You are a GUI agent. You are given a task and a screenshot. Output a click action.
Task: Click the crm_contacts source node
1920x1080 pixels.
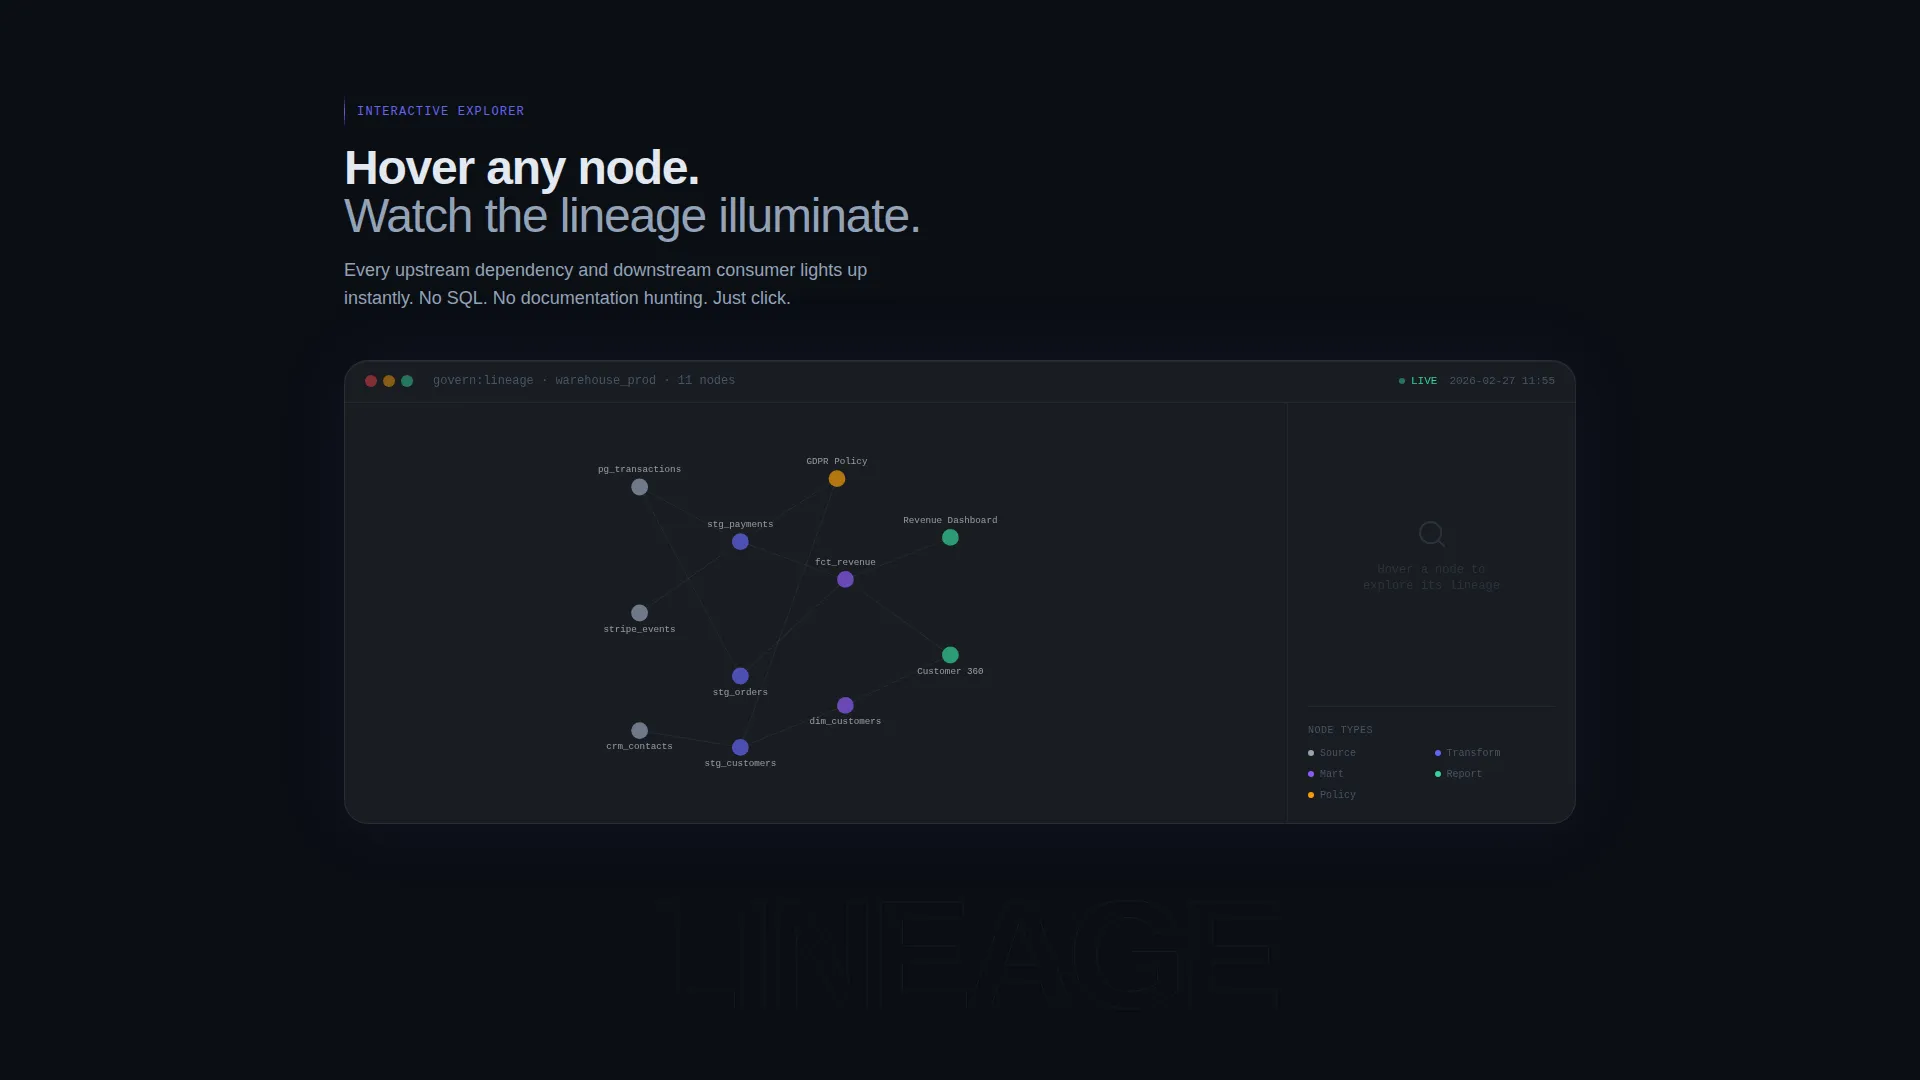[639, 731]
